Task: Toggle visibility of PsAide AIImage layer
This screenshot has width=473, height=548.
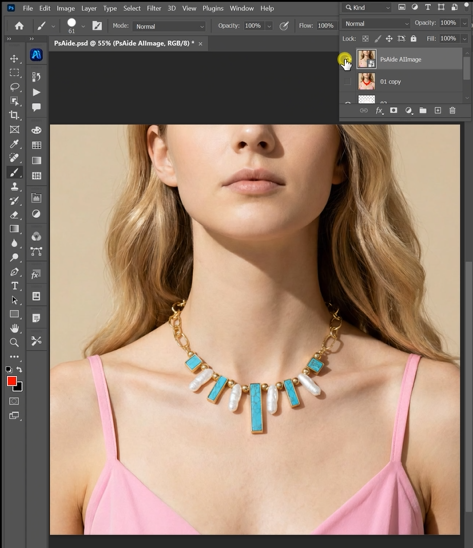Action: pos(346,60)
